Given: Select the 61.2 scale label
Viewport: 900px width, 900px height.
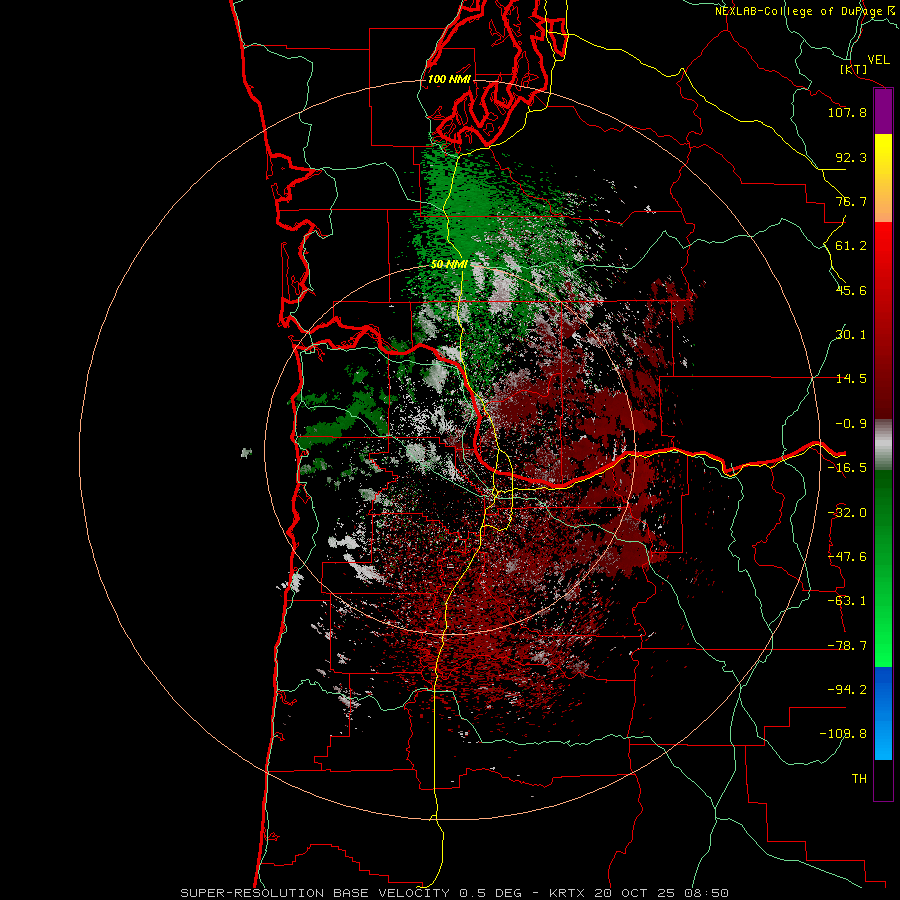Looking at the screenshot, I should (851, 246).
